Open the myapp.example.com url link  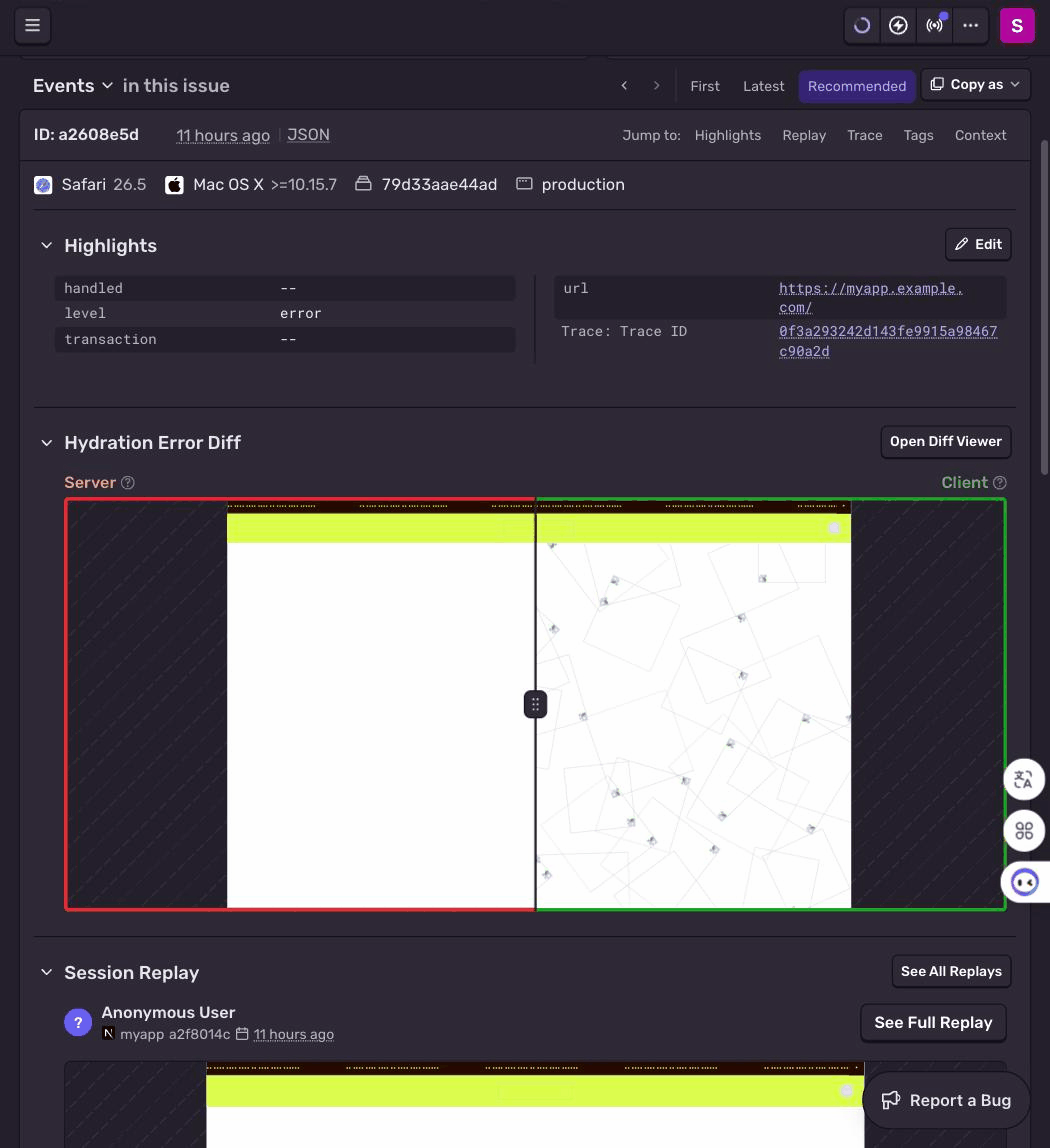[871, 298]
